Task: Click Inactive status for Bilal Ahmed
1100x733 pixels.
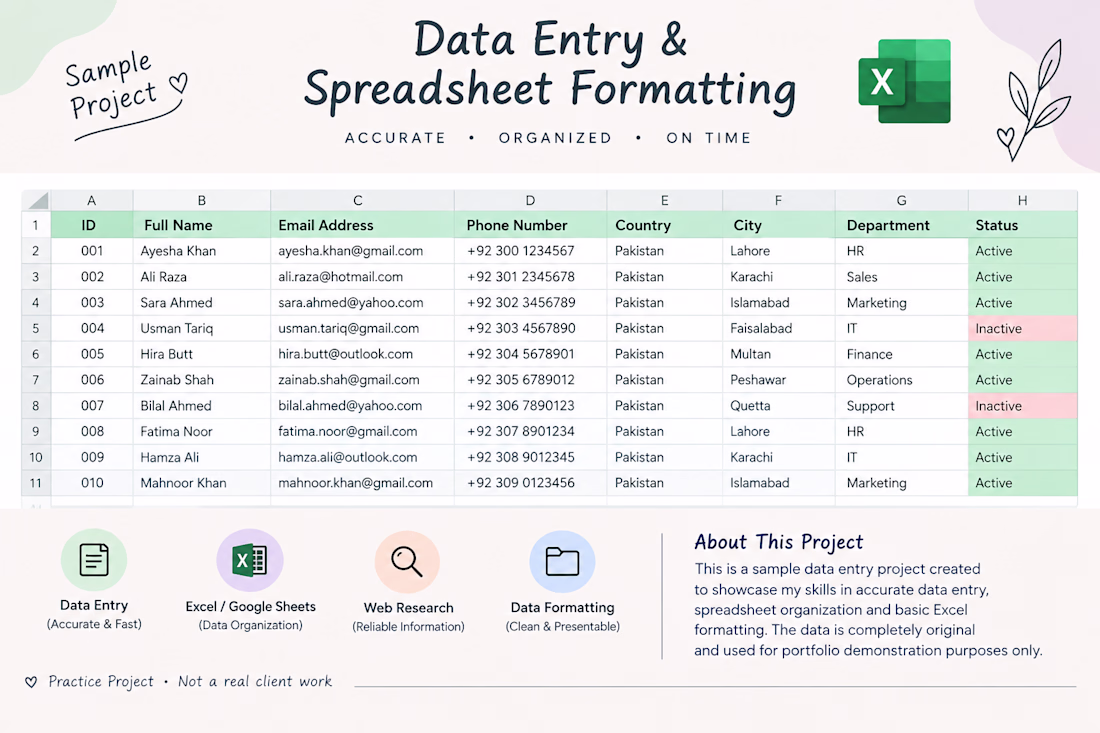Action: 1023,405
